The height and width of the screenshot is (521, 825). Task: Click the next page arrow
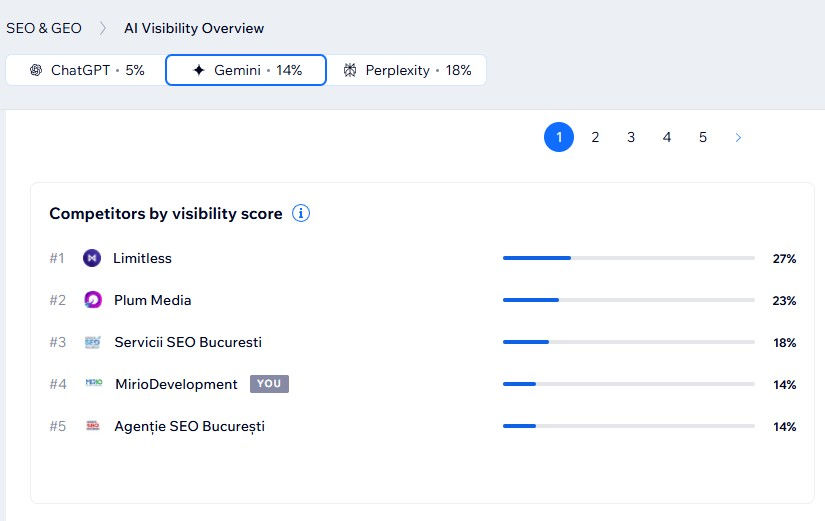coord(738,137)
